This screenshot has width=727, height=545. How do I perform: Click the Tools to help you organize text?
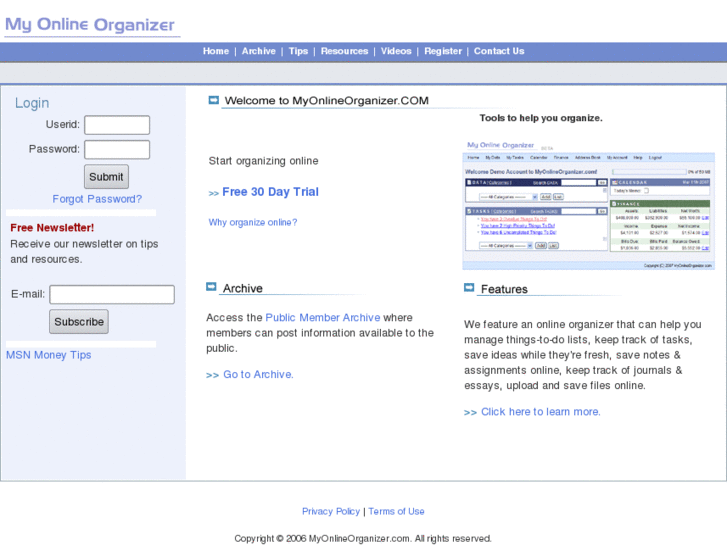click(541, 118)
